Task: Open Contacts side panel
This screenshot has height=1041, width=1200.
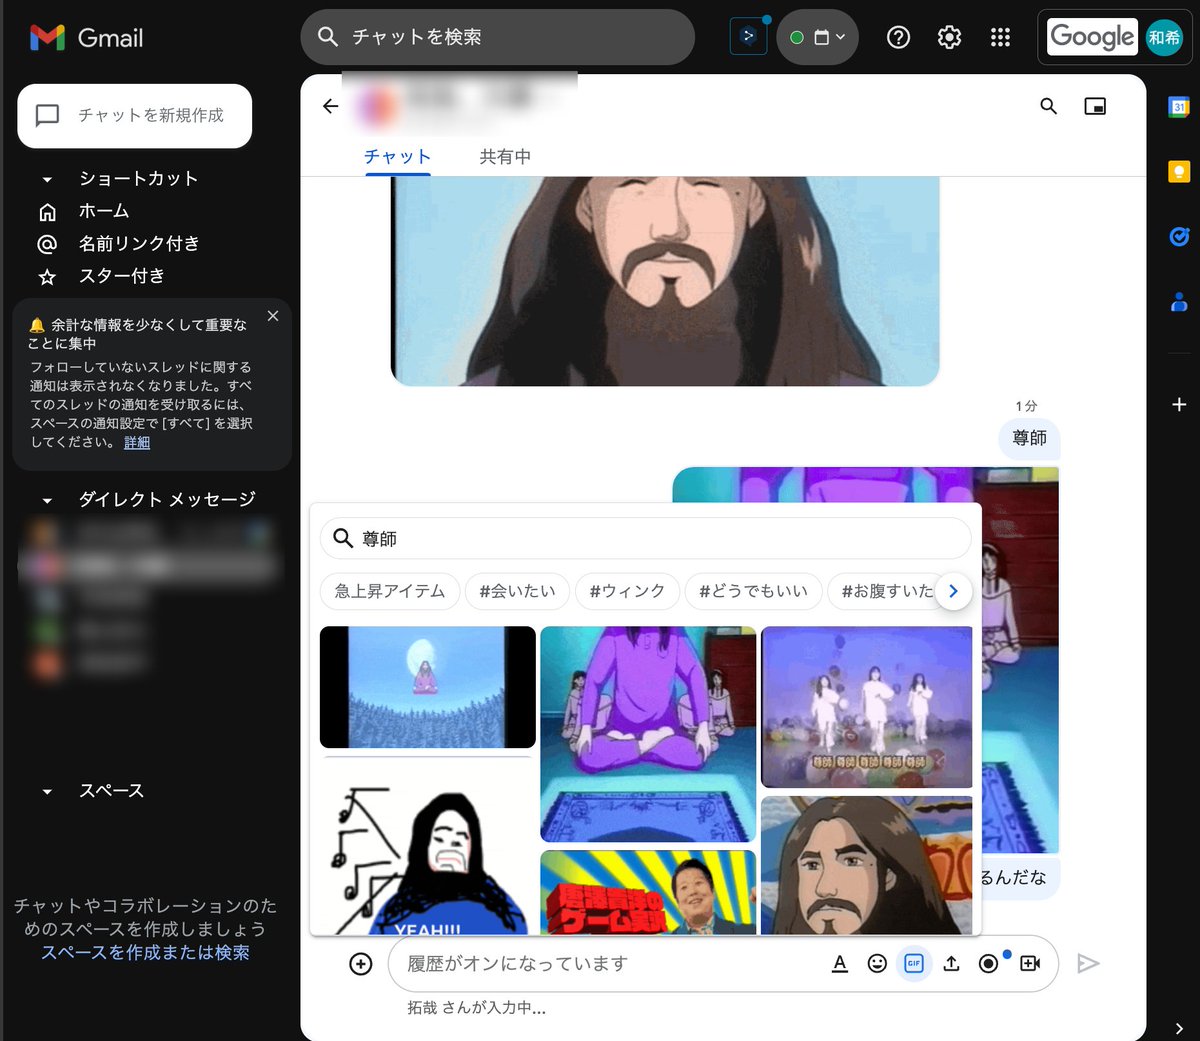Action: pyautogui.click(x=1179, y=301)
